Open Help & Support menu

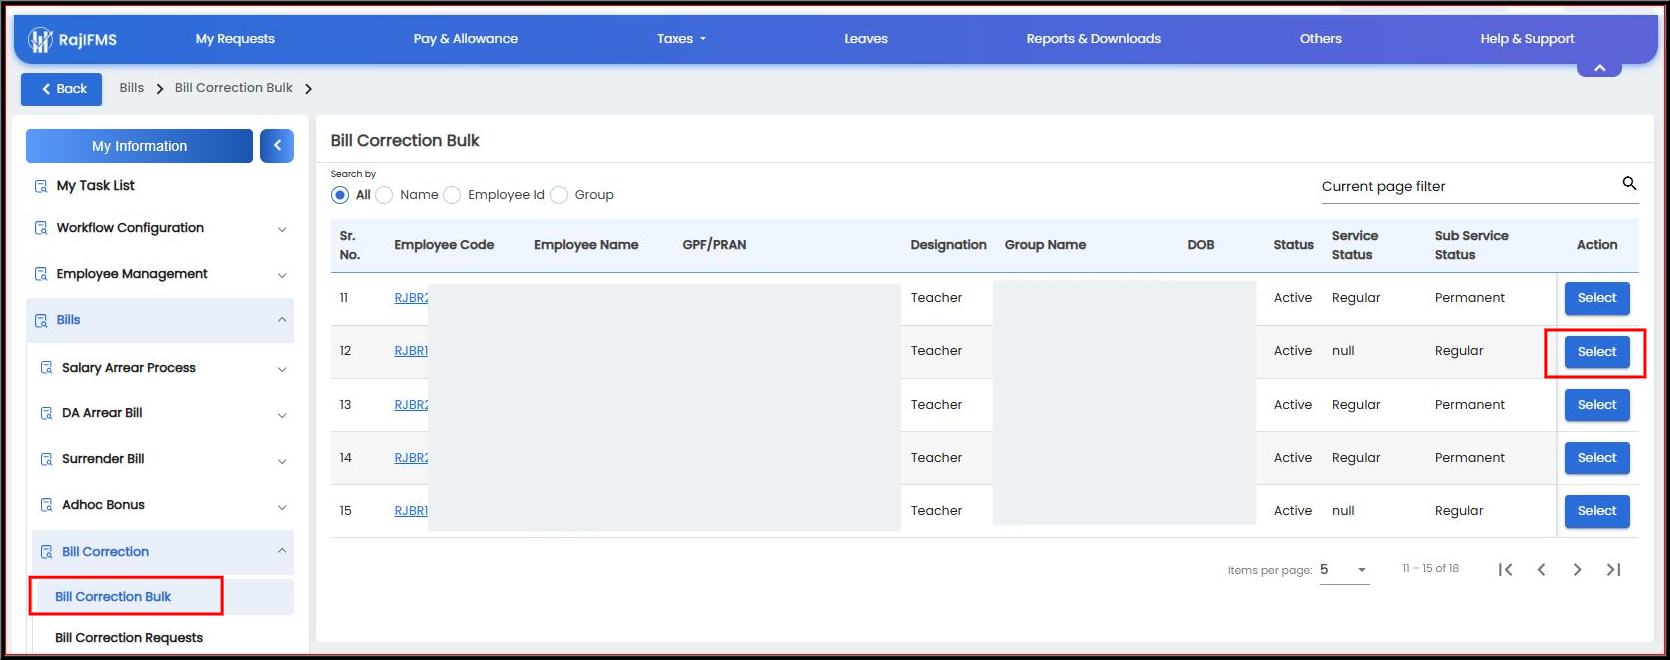[1527, 39]
